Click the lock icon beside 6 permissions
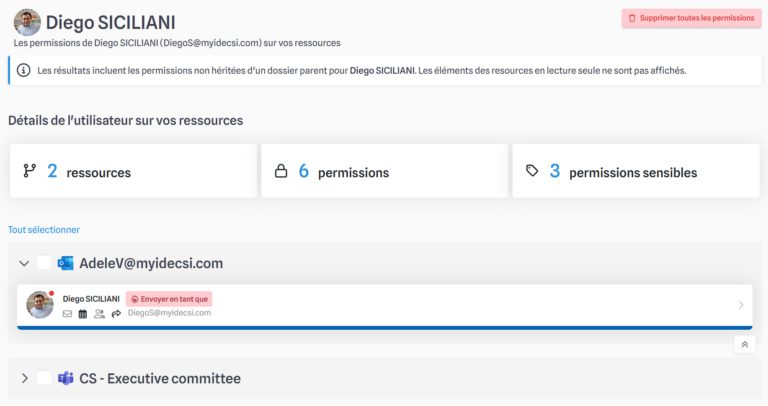 [281, 171]
